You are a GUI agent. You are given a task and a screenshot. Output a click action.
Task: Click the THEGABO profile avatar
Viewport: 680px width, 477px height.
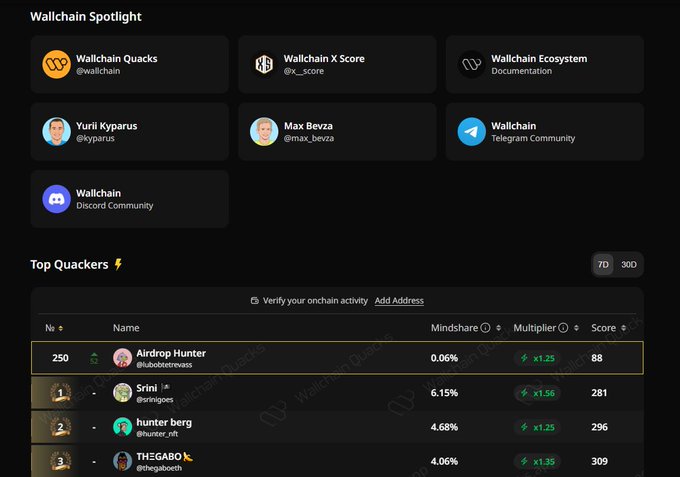(x=122, y=461)
